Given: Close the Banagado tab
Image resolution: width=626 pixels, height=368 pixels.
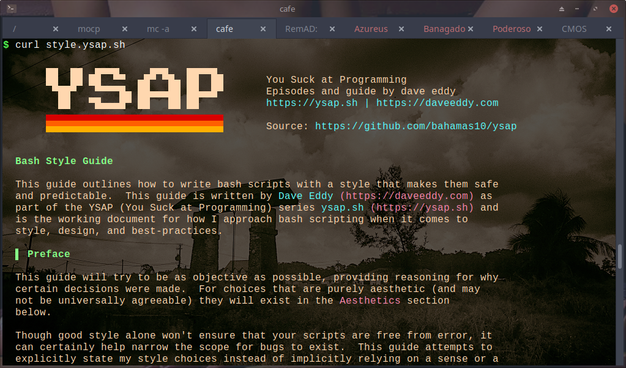Looking at the screenshot, I should (x=470, y=29).
